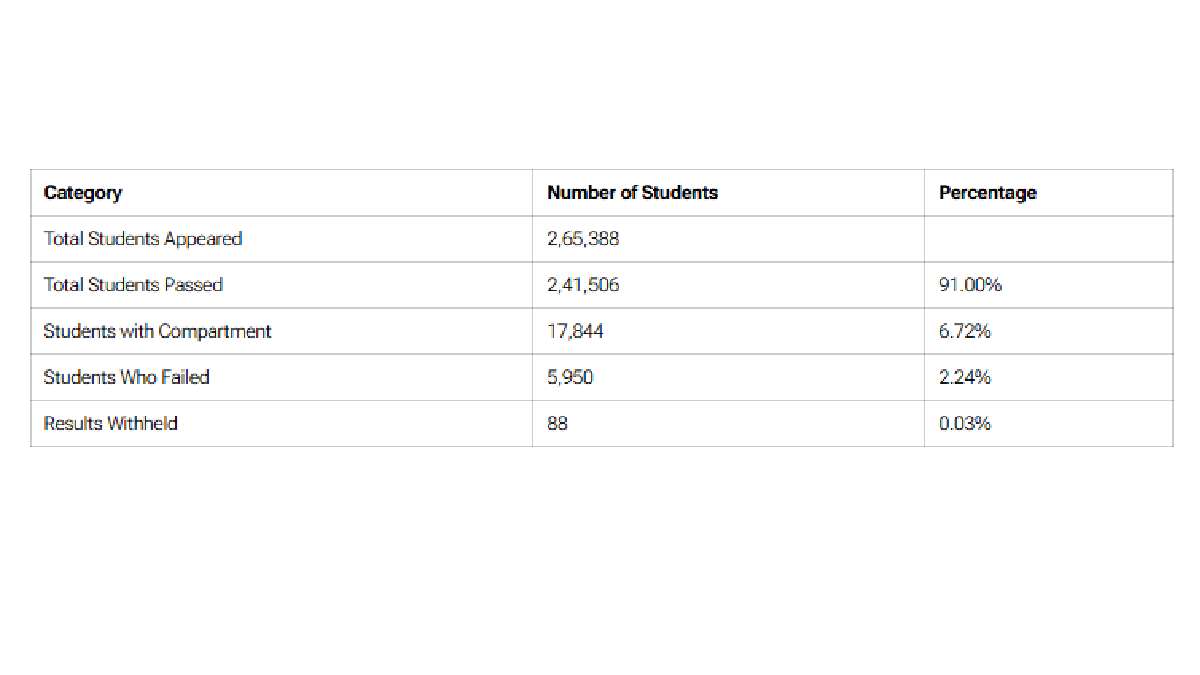
Task: Click the 2,65,388 students value
Action: coord(583,239)
